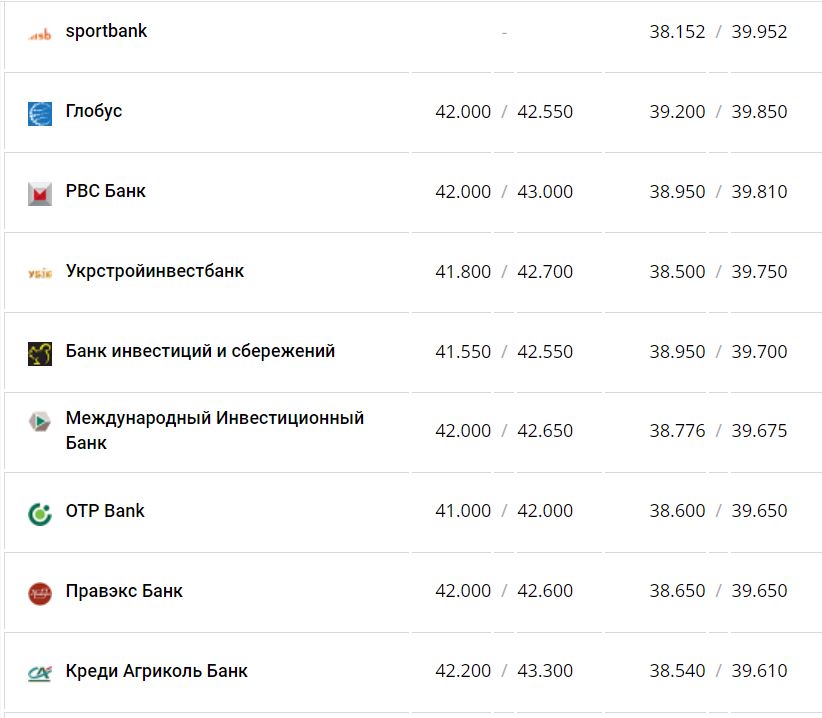Open the Правэкс Банк name link
822x718 pixels.
[122, 591]
